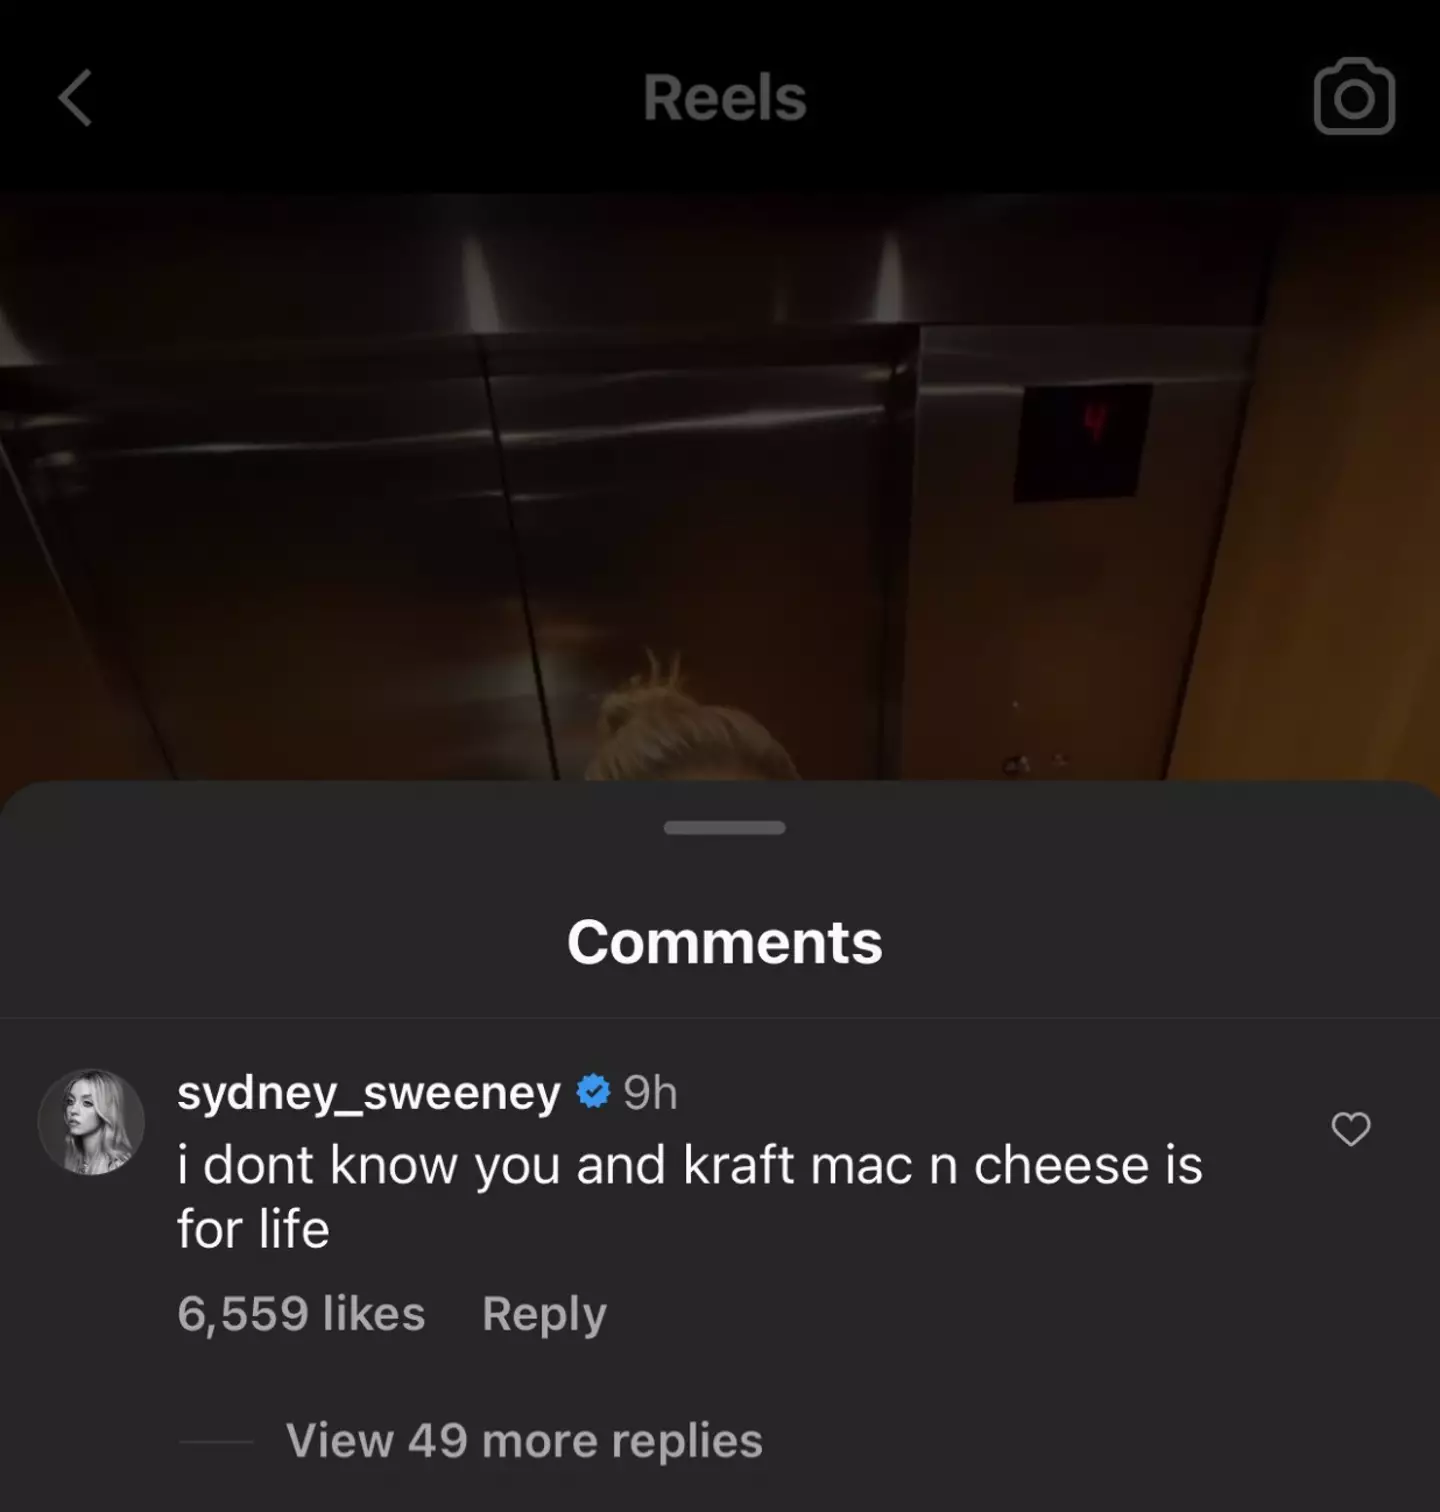Click the comment text about kraft mac

click(690, 1197)
